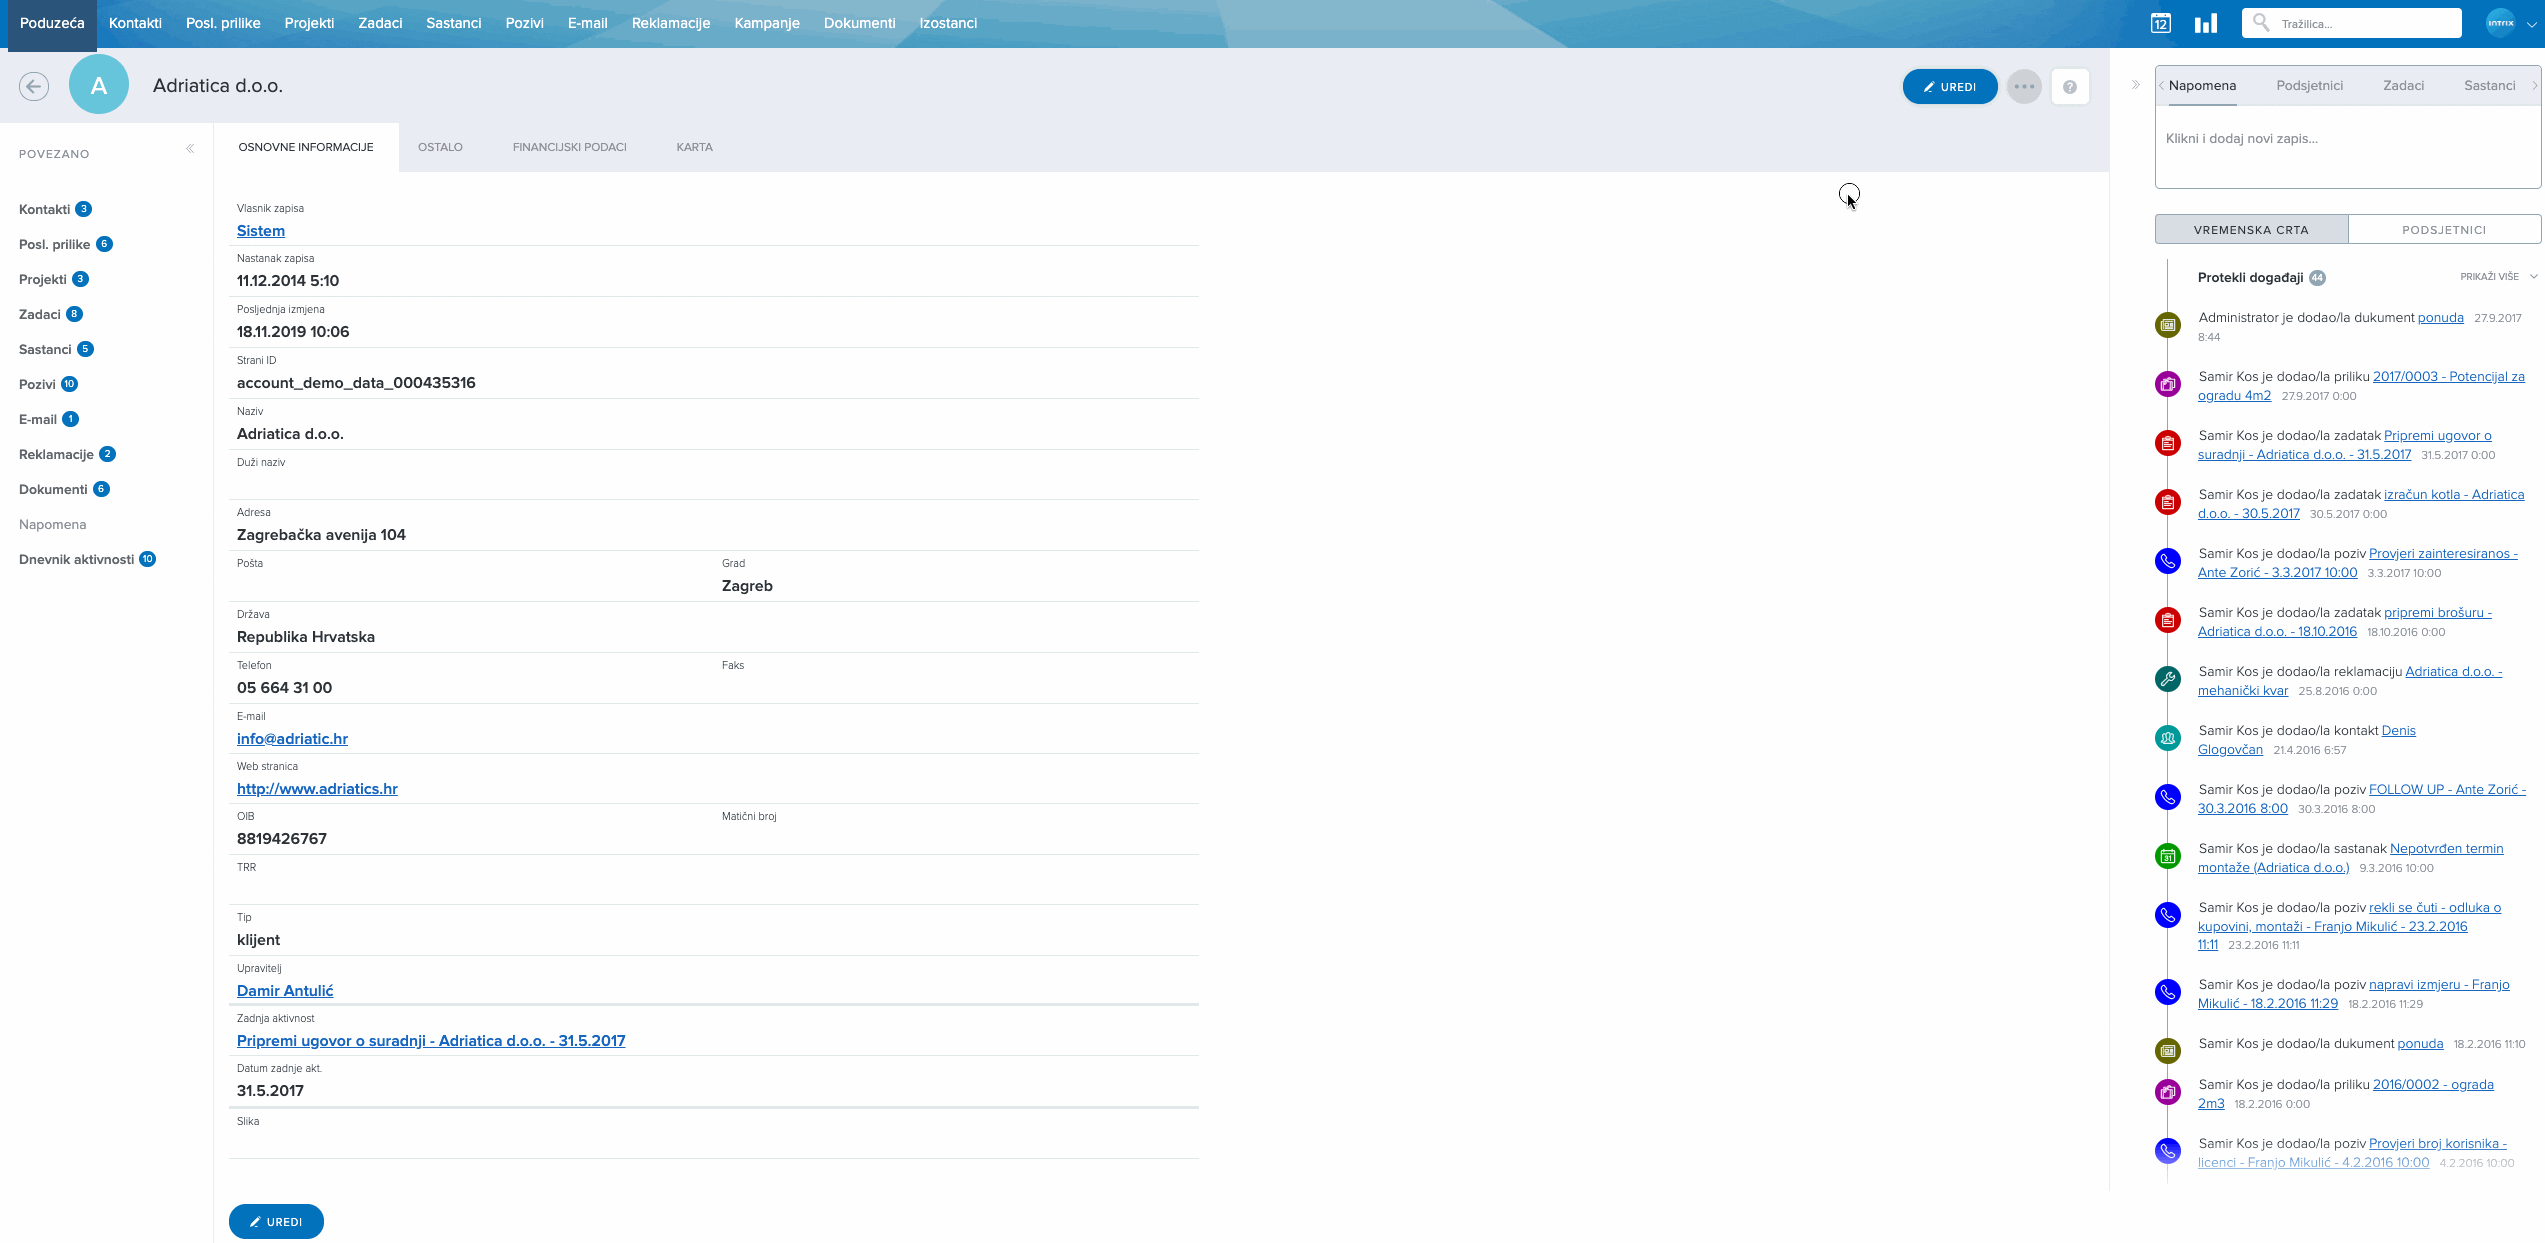
Task: Open the calendar icon in top bar
Action: (x=2161, y=23)
